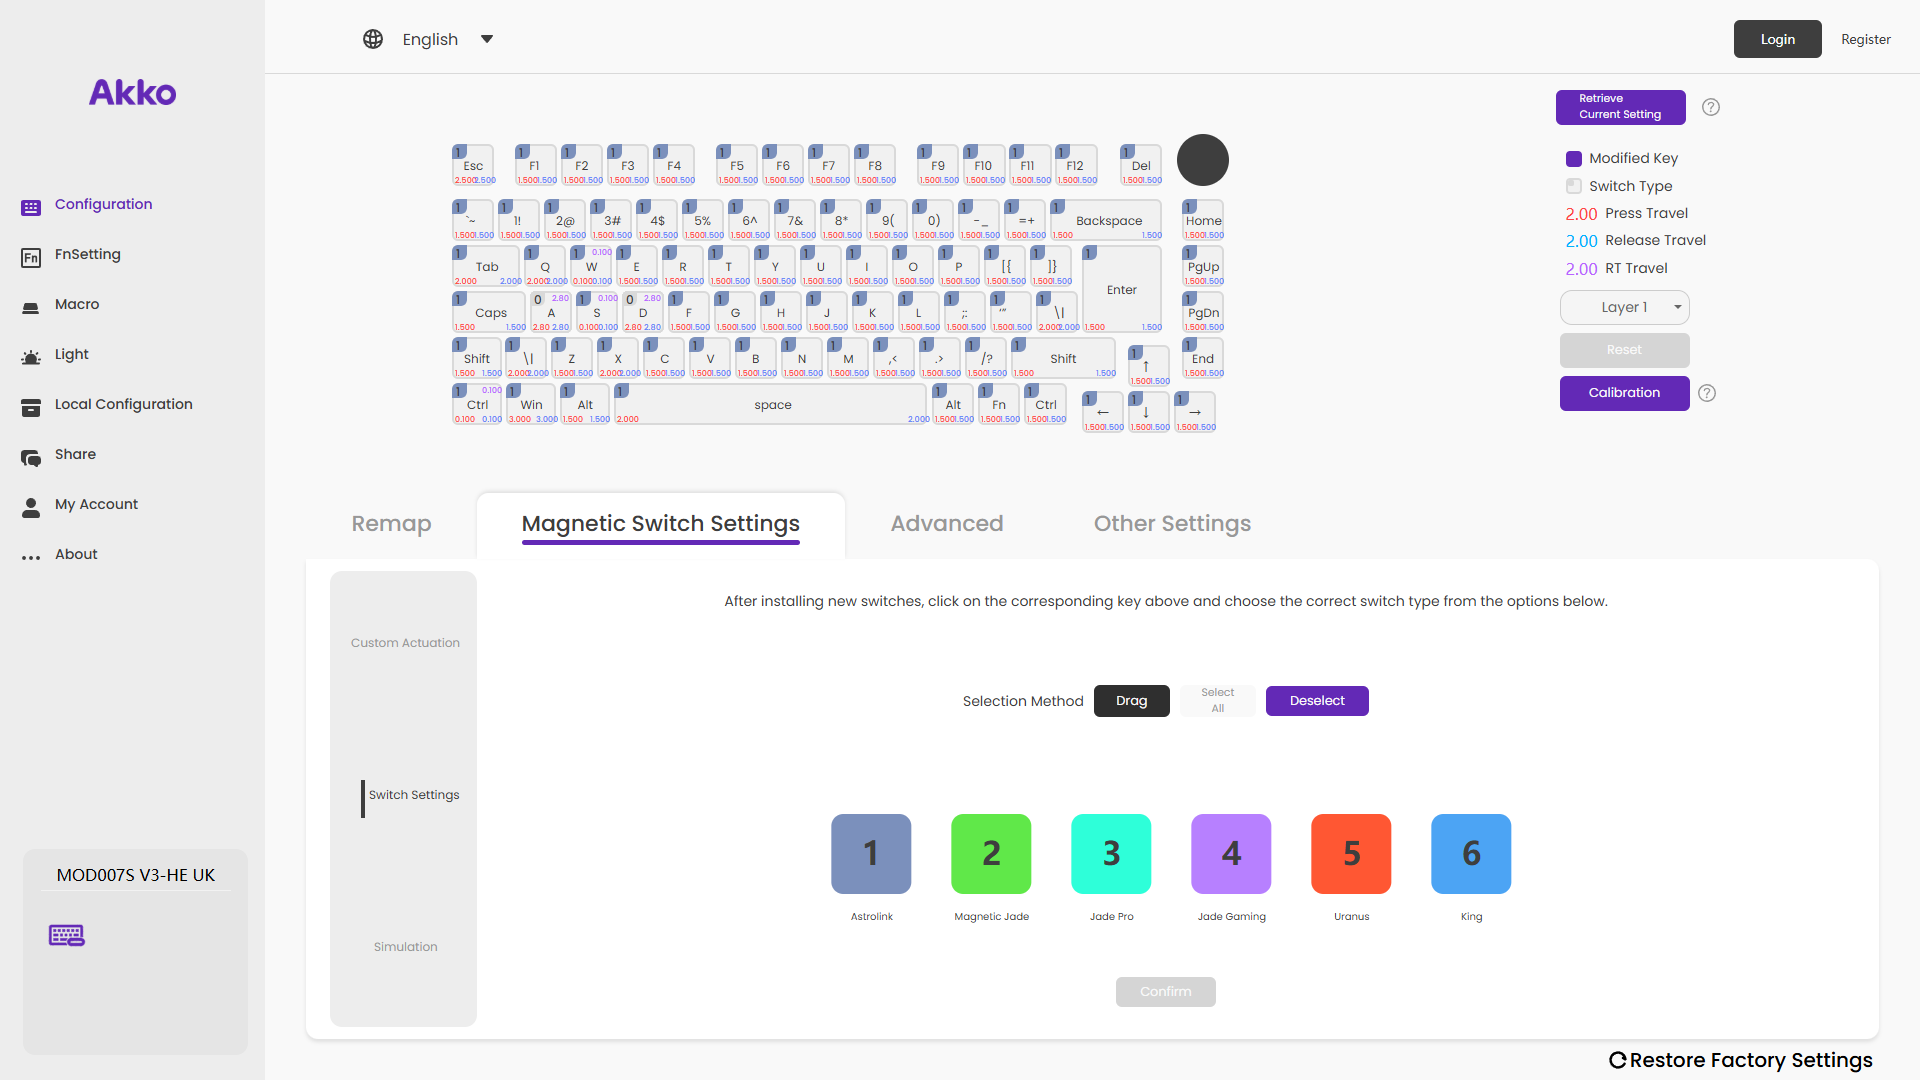Open FnSetting via its Fn icon
The height and width of the screenshot is (1080, 1920).
[x=31, y=258]
